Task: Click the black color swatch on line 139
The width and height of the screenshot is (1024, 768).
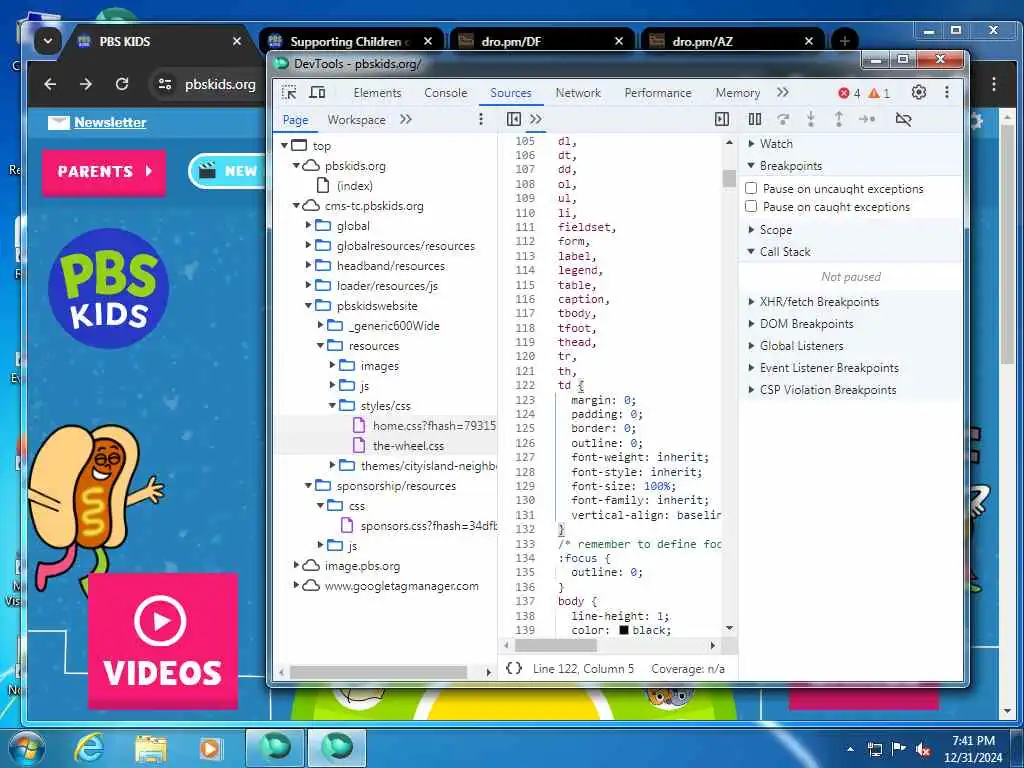Action: pyautogui.click(x=624, y=630)
